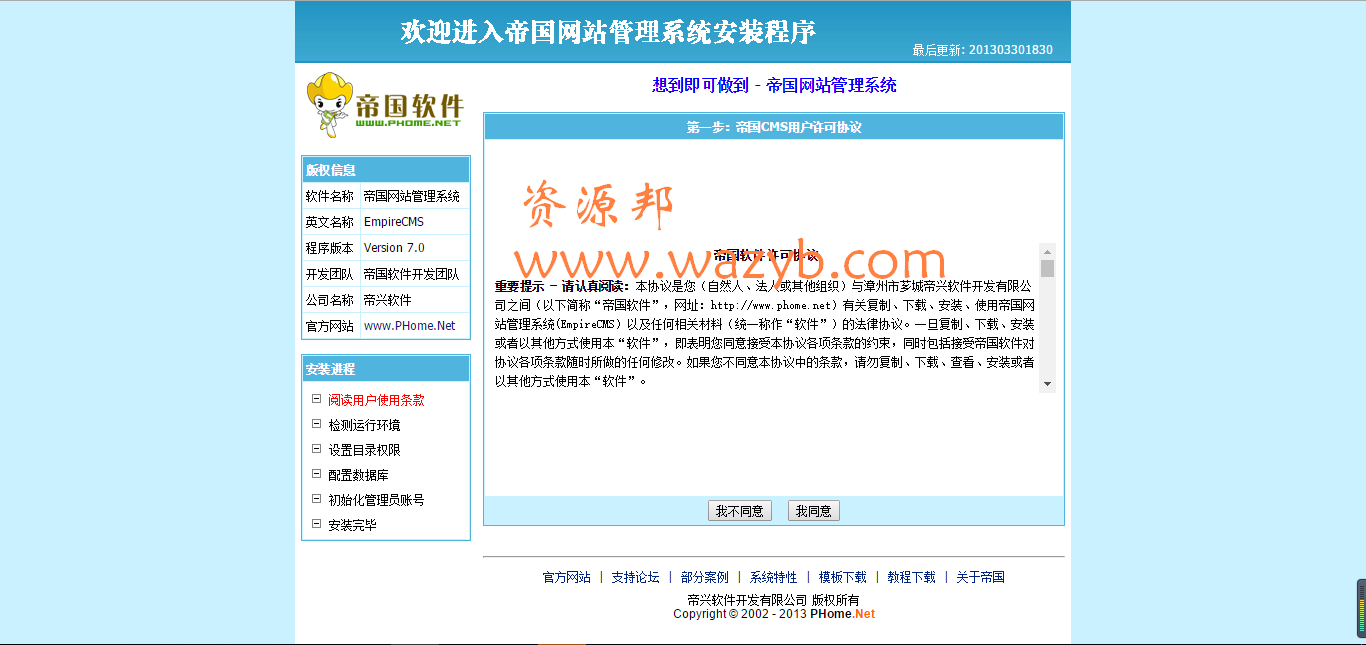This screenshot has width=1366, height=645.
Task: Click the 我不同意 disagree button
Action: click(740, 511)
